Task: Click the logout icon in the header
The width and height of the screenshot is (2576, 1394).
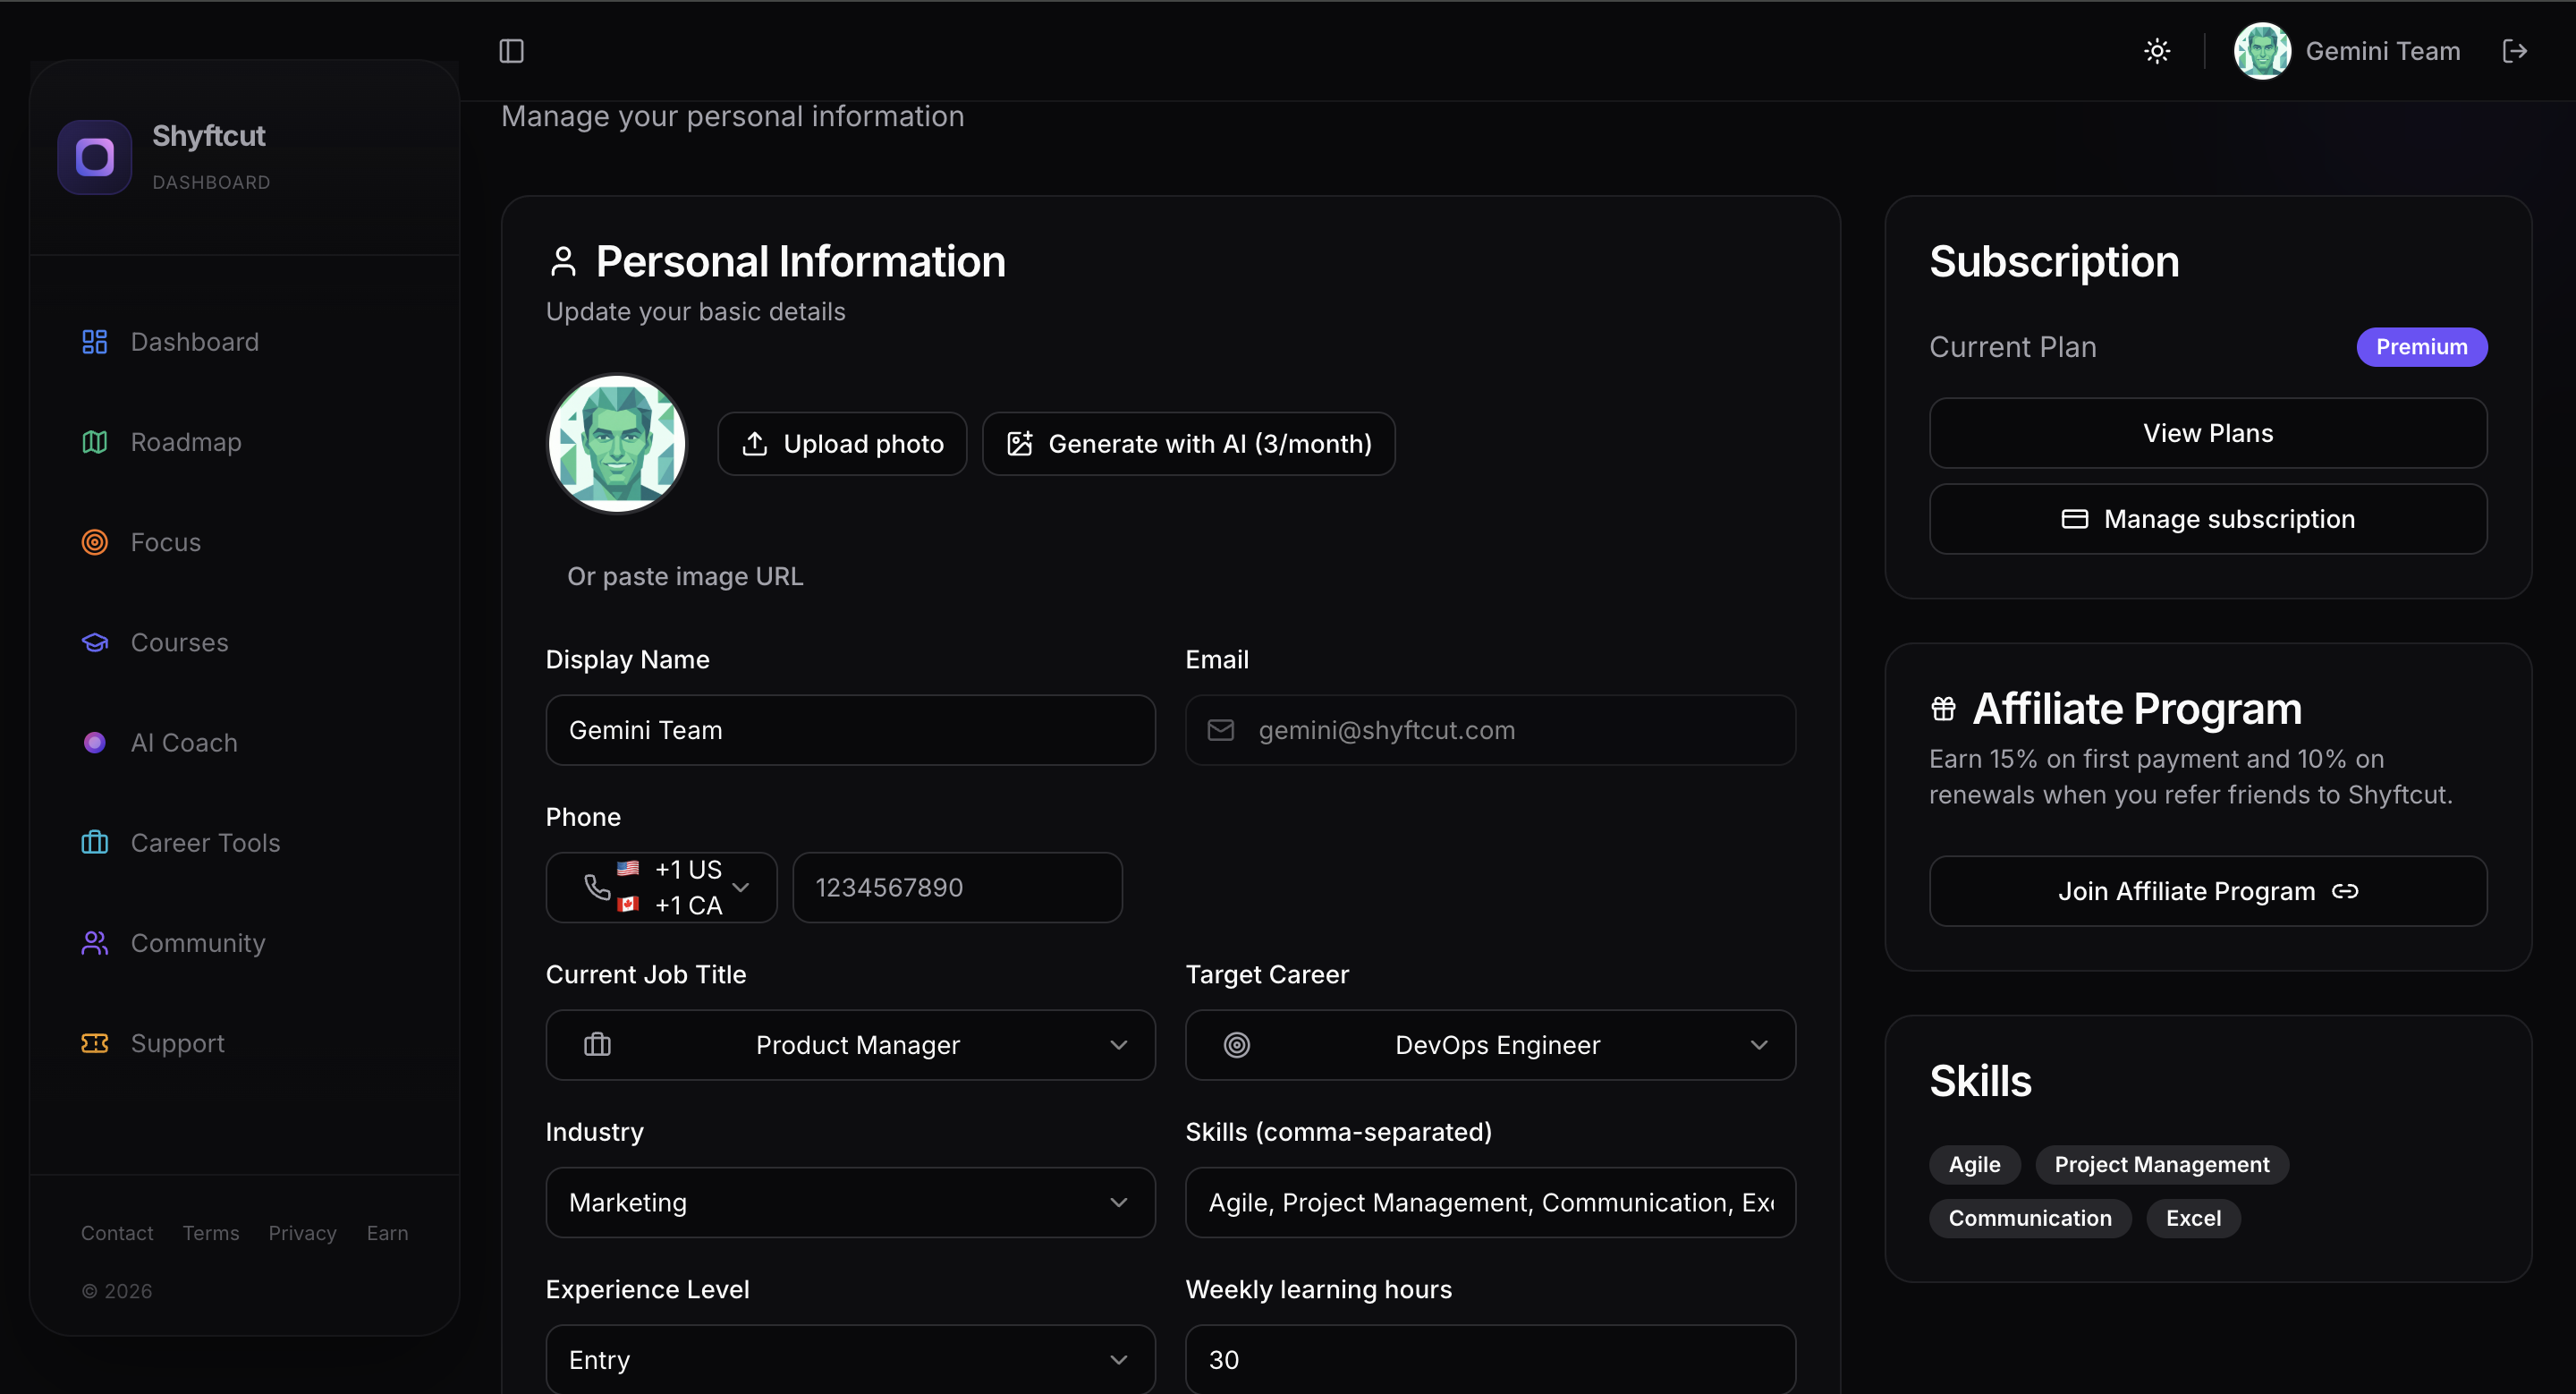Action: click(x=2514, y=51)
